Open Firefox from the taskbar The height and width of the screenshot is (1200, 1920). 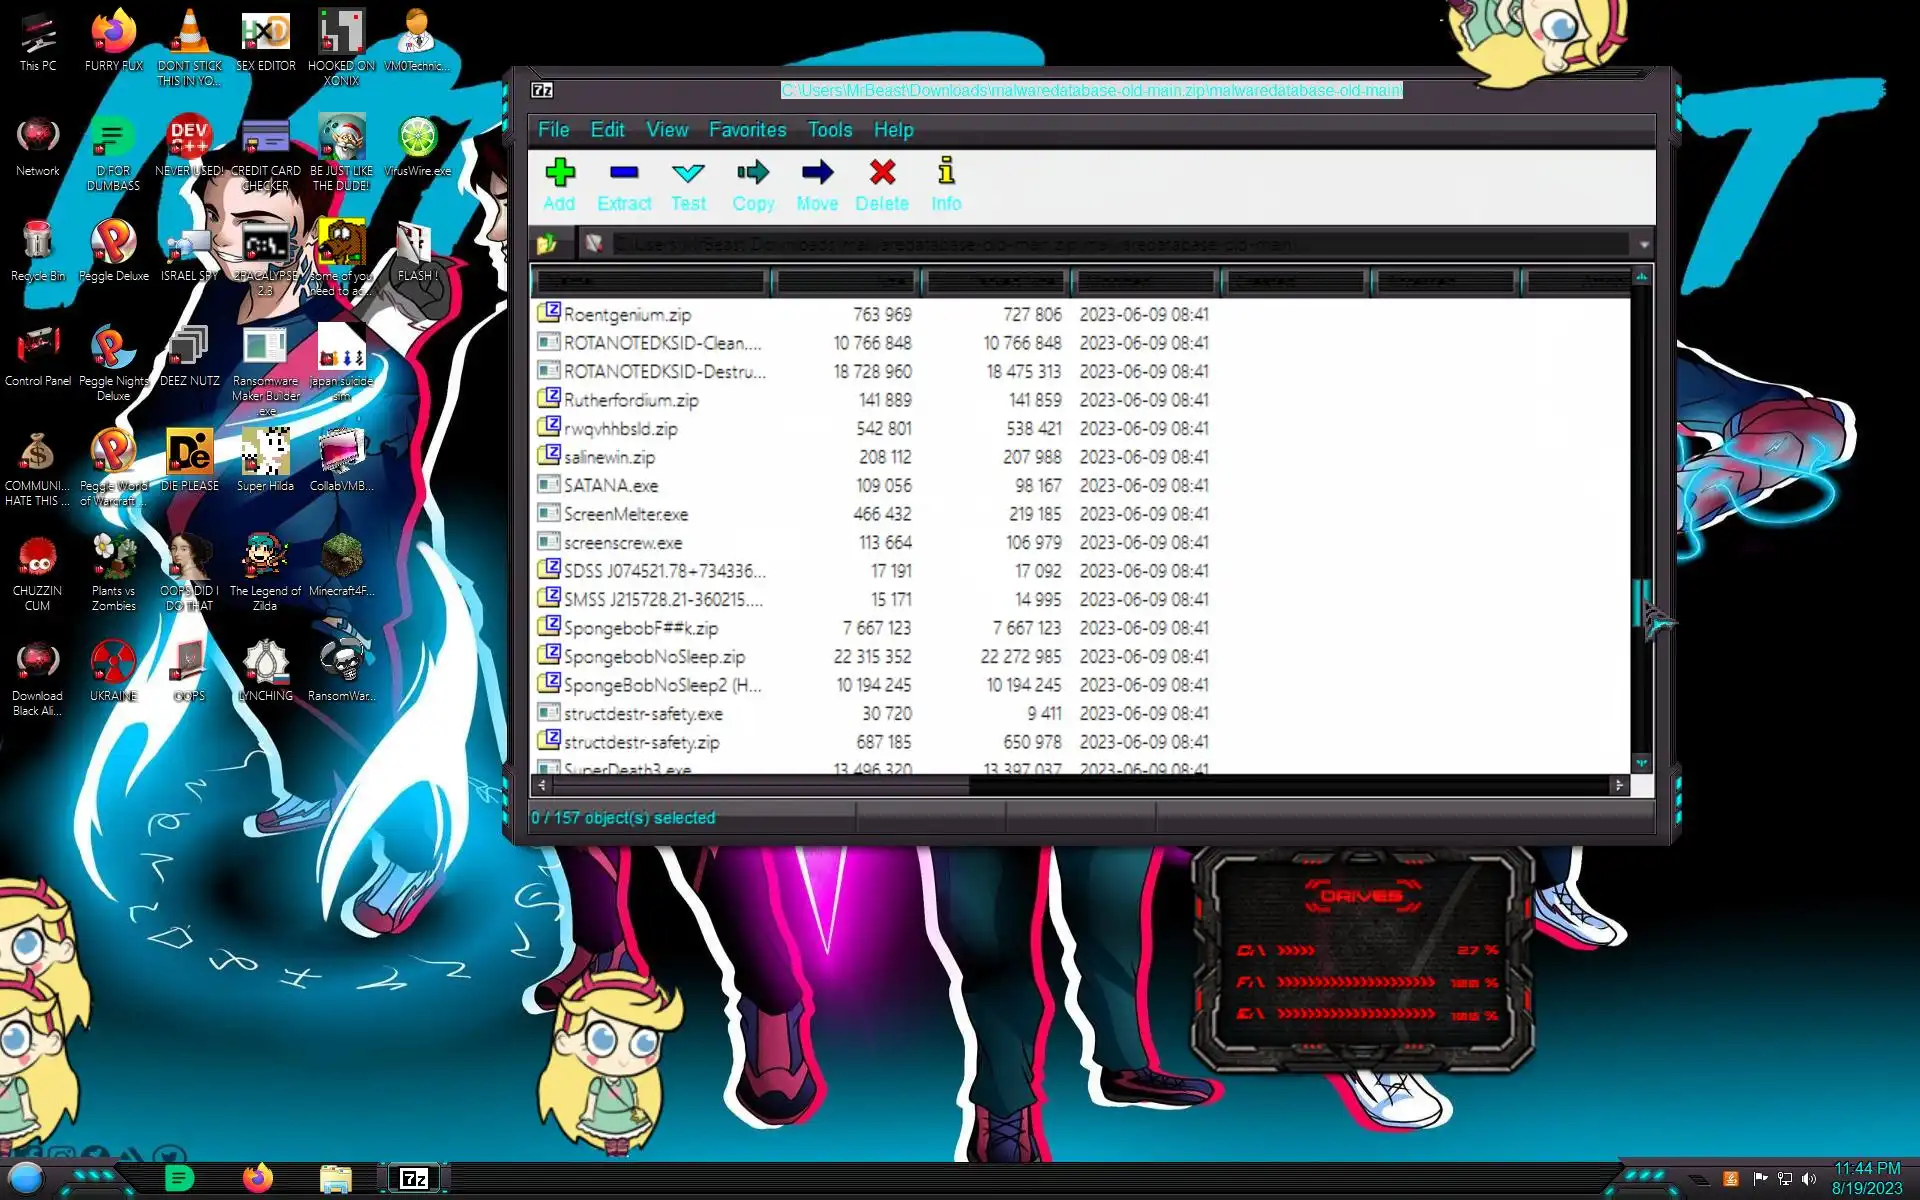(x=258, y=1179)
